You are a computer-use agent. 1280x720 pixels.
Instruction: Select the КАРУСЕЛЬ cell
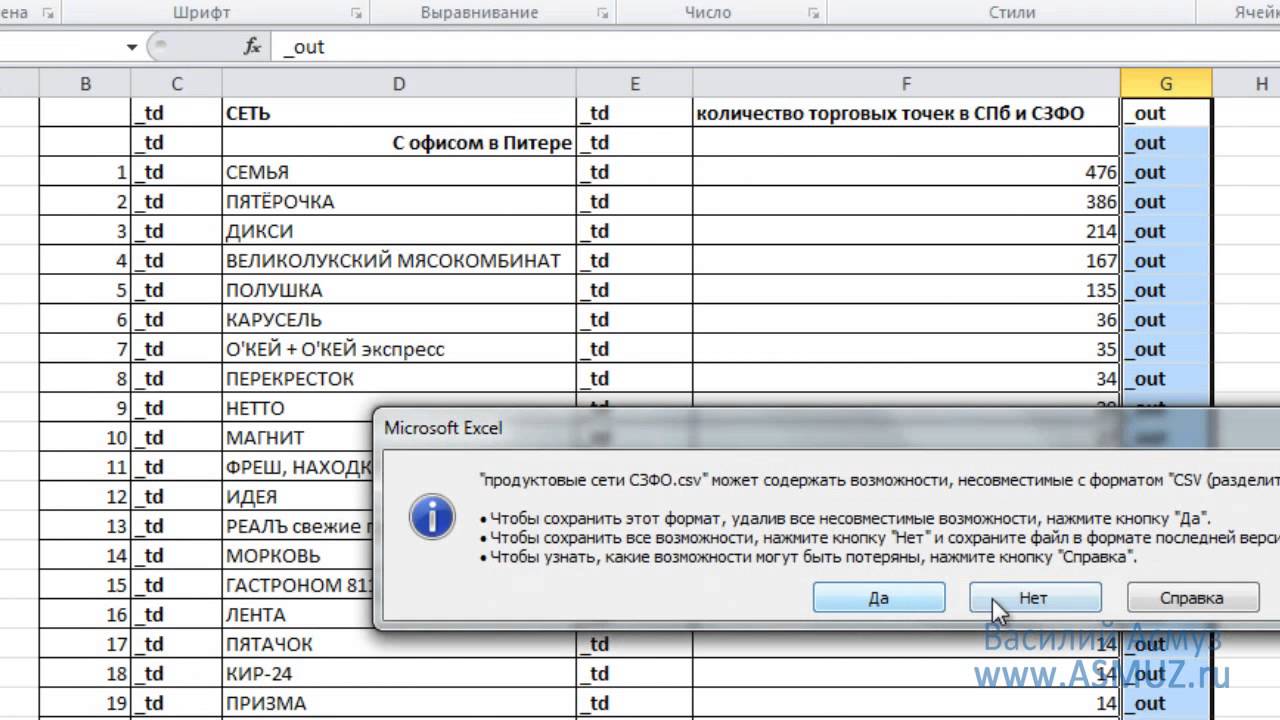(399, 320)
